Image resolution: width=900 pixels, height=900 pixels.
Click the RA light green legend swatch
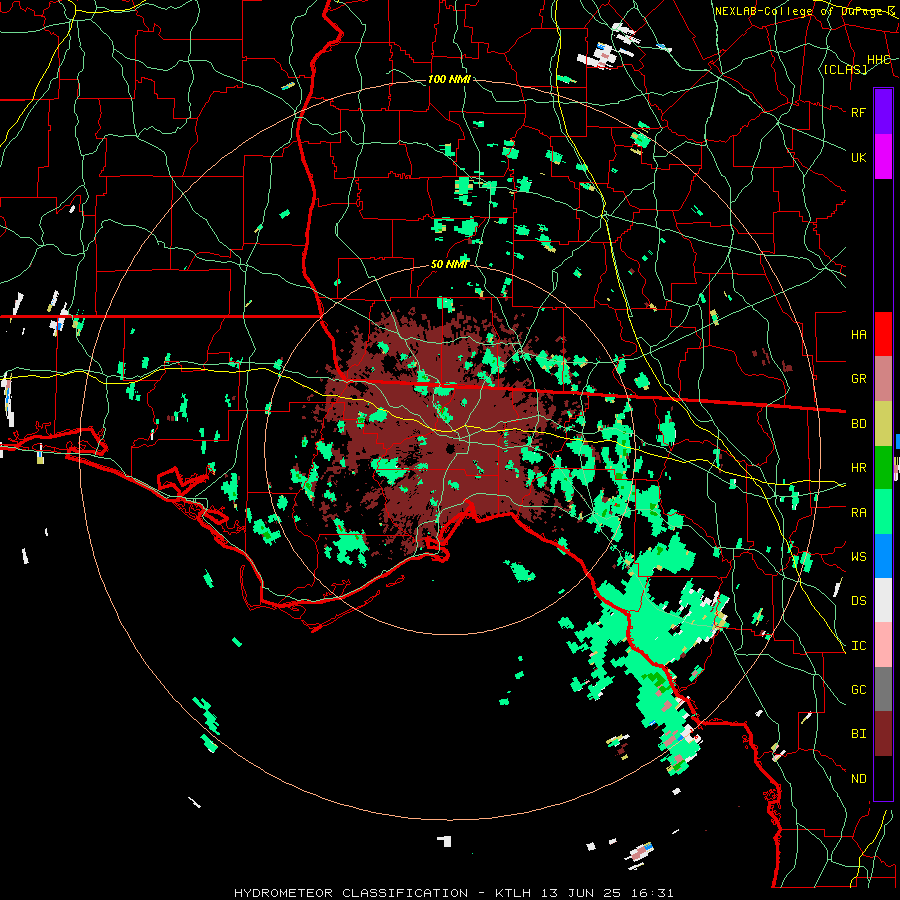coord(883,512)
